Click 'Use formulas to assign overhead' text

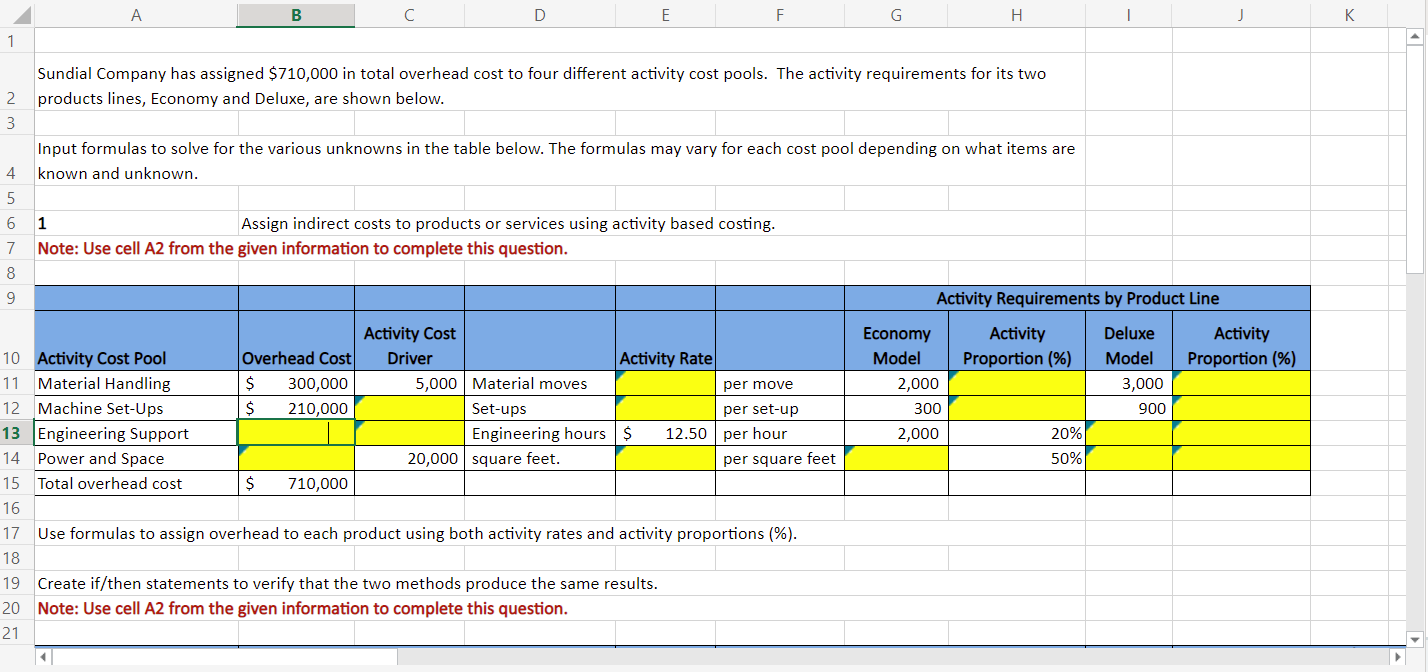click(417, 533)
